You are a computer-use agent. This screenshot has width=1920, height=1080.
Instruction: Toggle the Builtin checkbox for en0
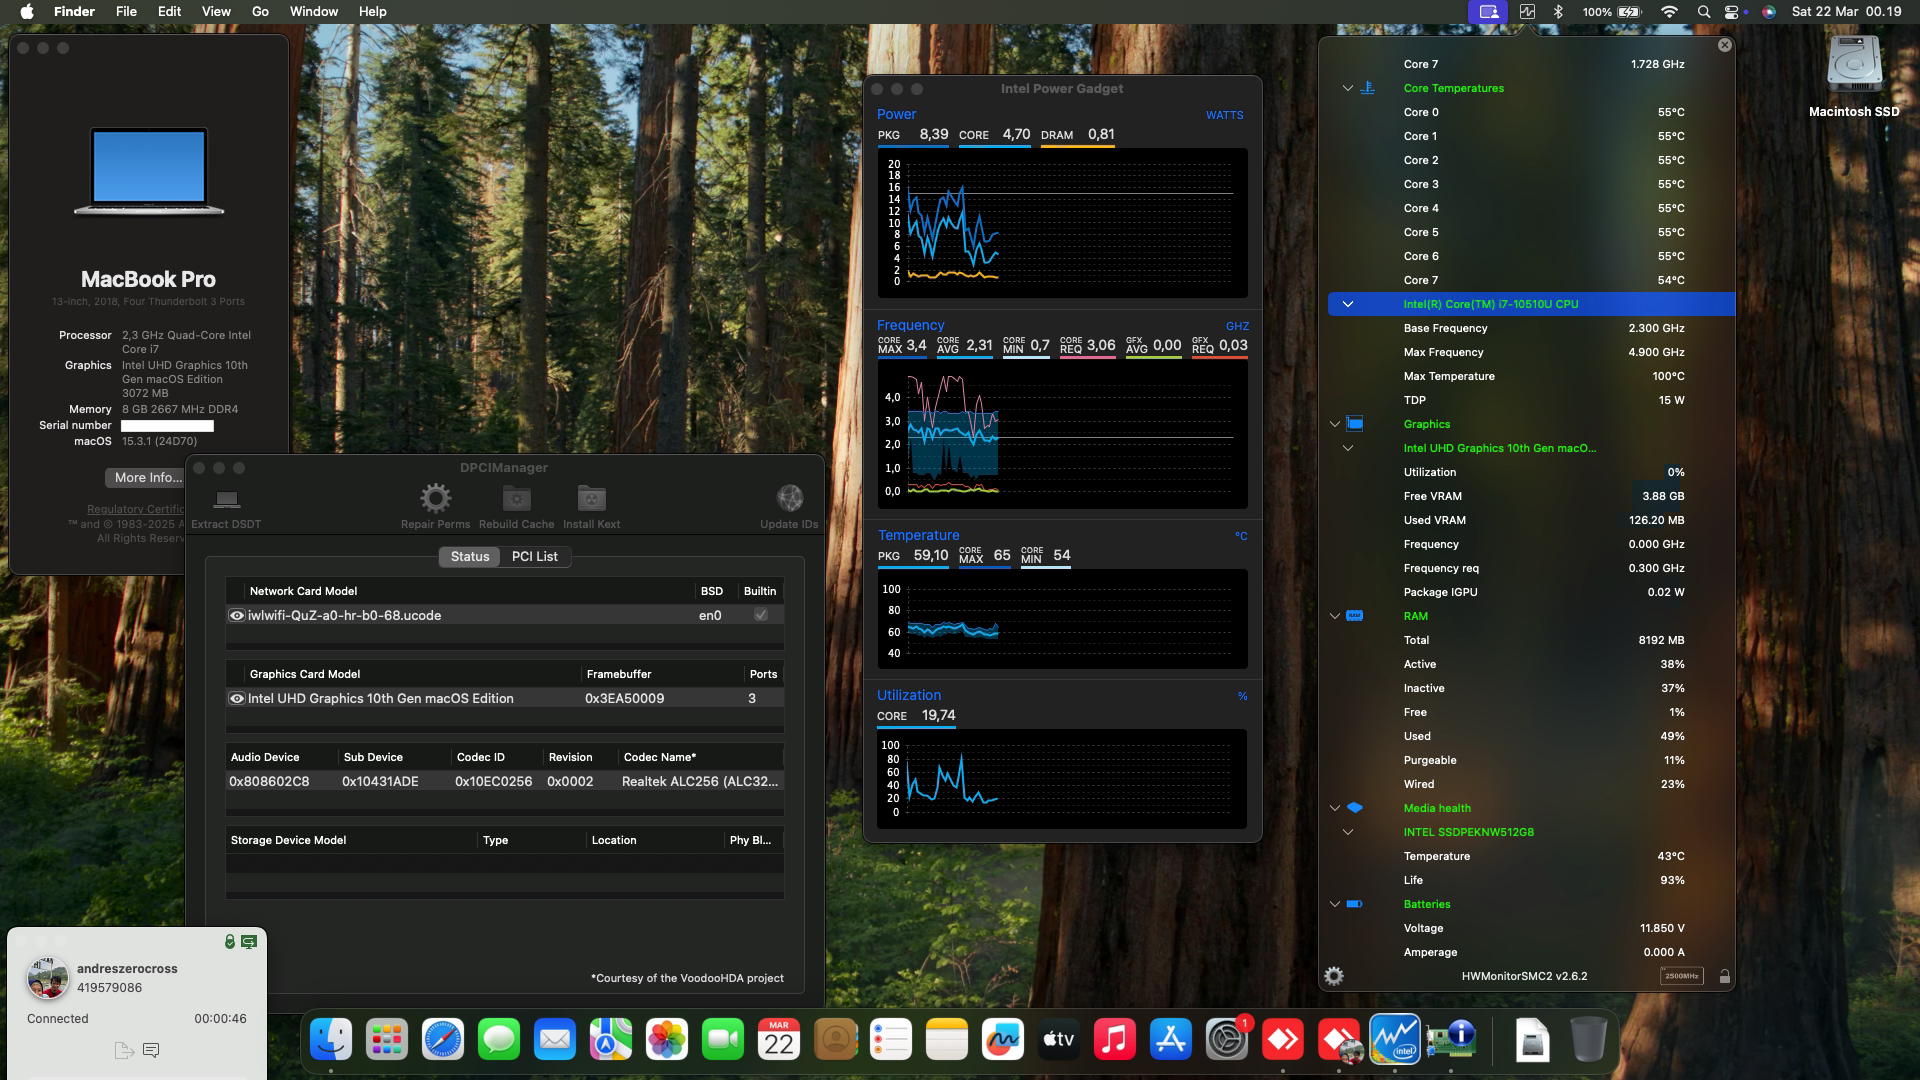coord(760,615)
